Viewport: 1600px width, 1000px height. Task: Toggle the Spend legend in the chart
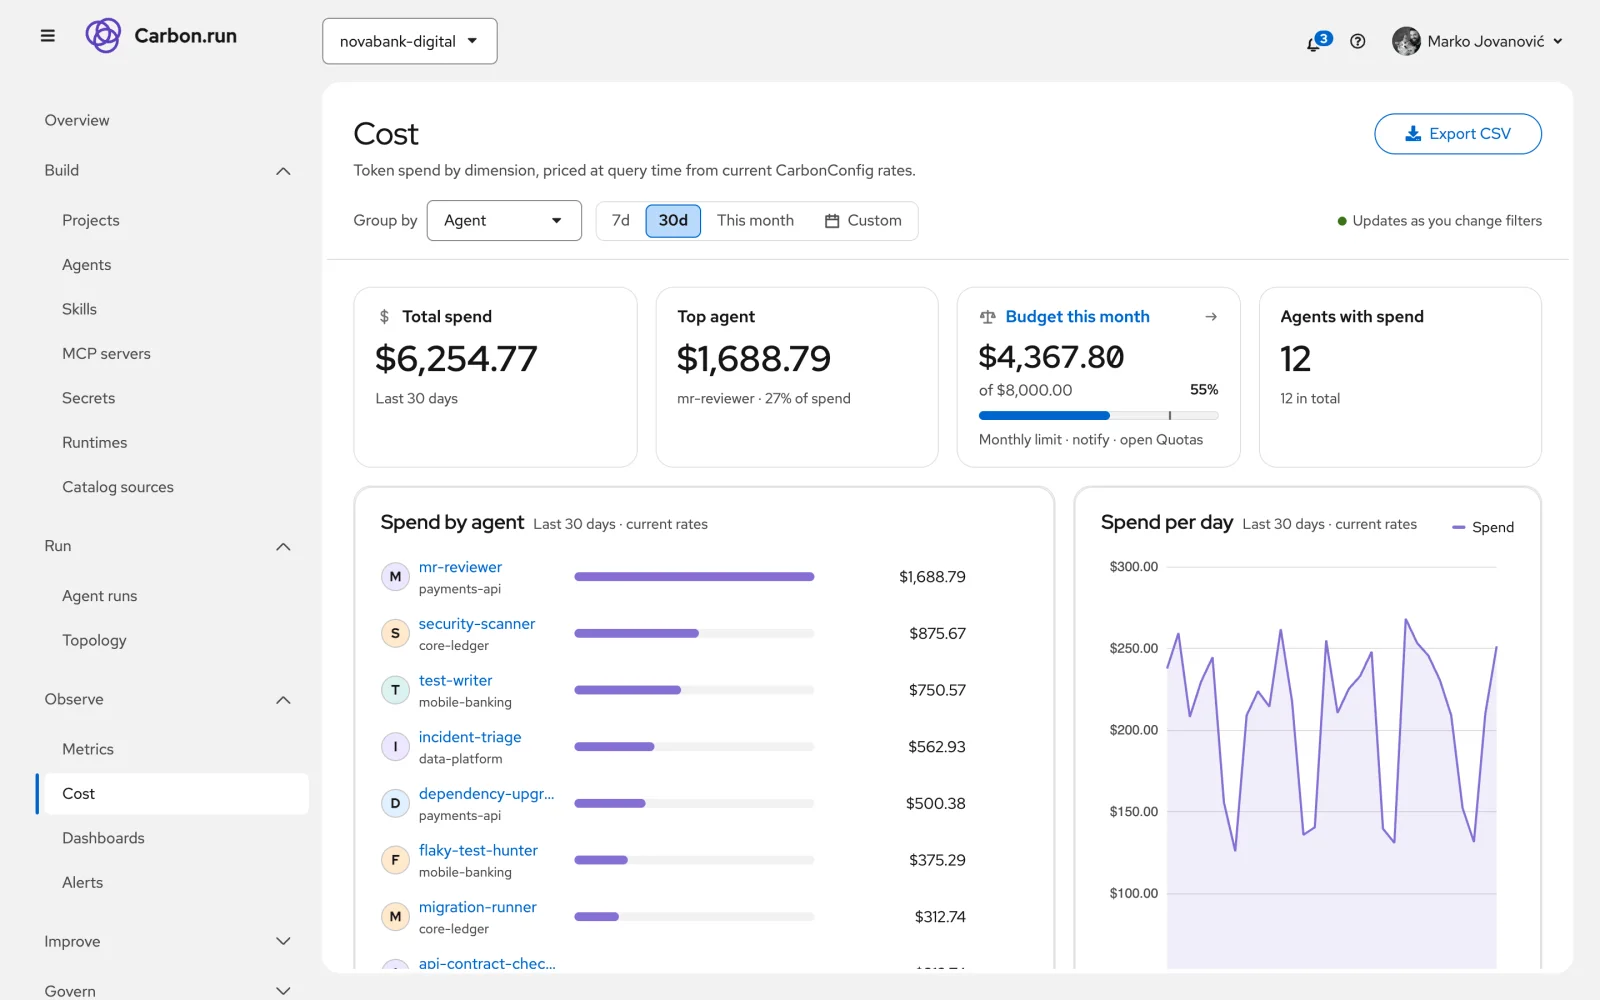click(x=1483, y=527)
